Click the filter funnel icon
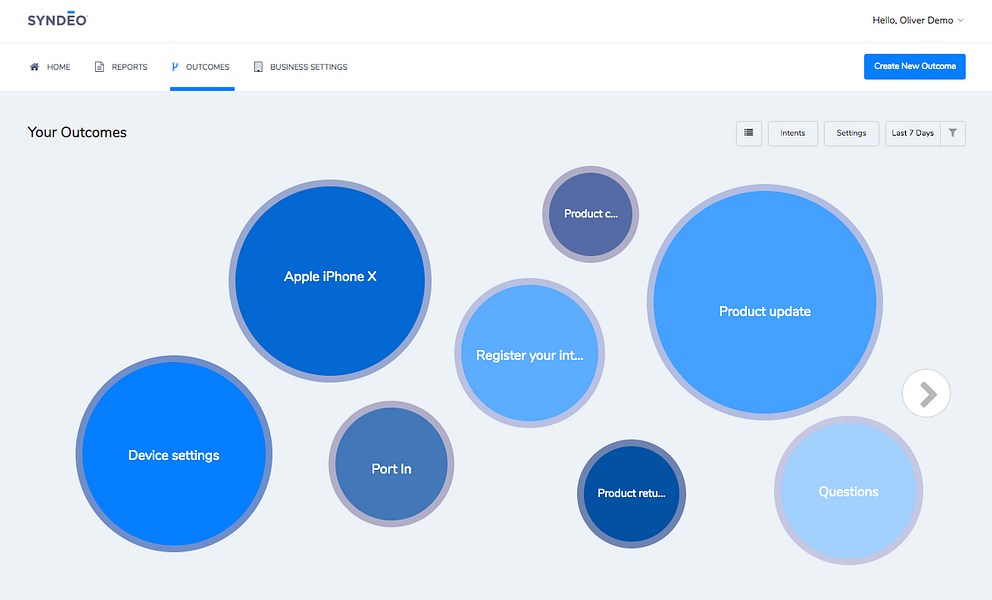992x600 pixels. tap(953, 133)
